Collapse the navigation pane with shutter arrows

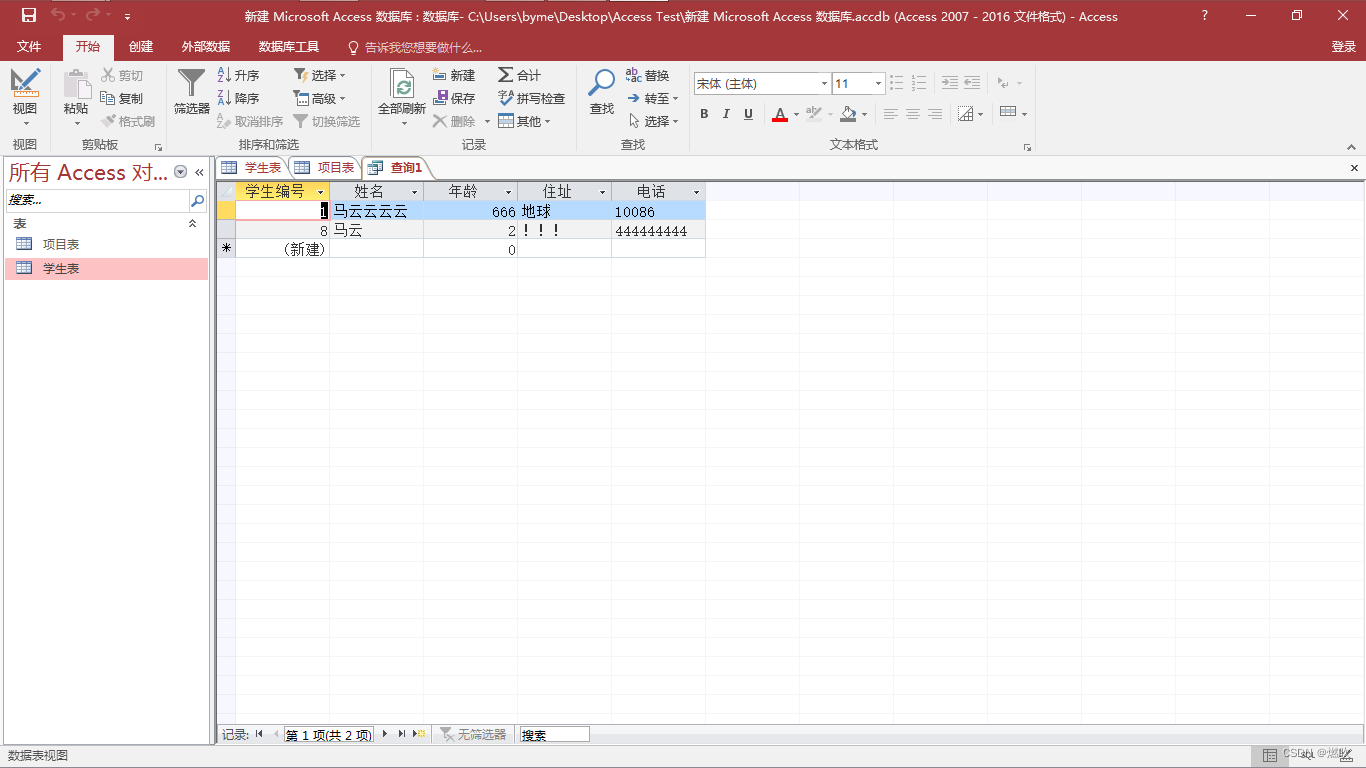(199, 172)
